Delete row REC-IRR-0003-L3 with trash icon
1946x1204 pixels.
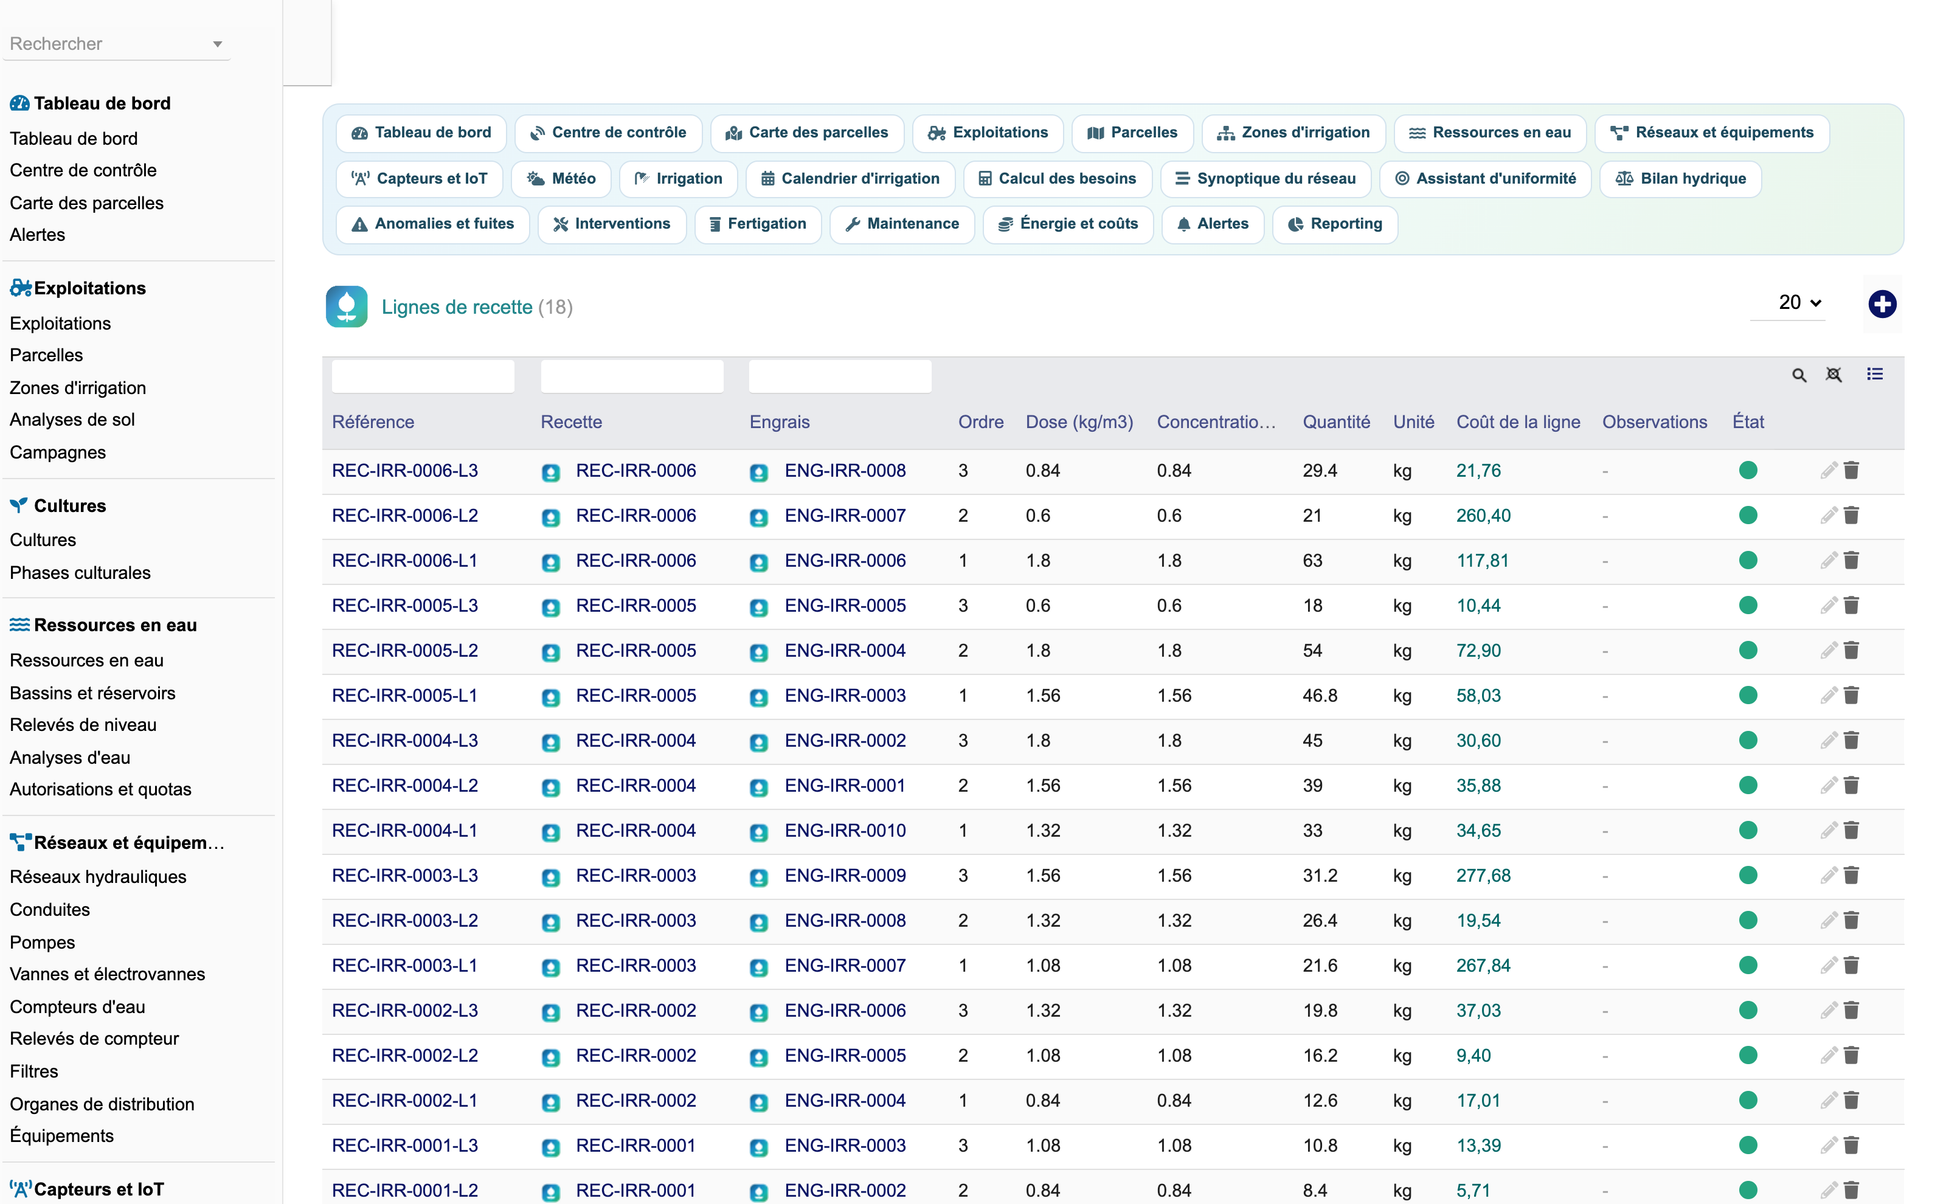click(1851, 875)
